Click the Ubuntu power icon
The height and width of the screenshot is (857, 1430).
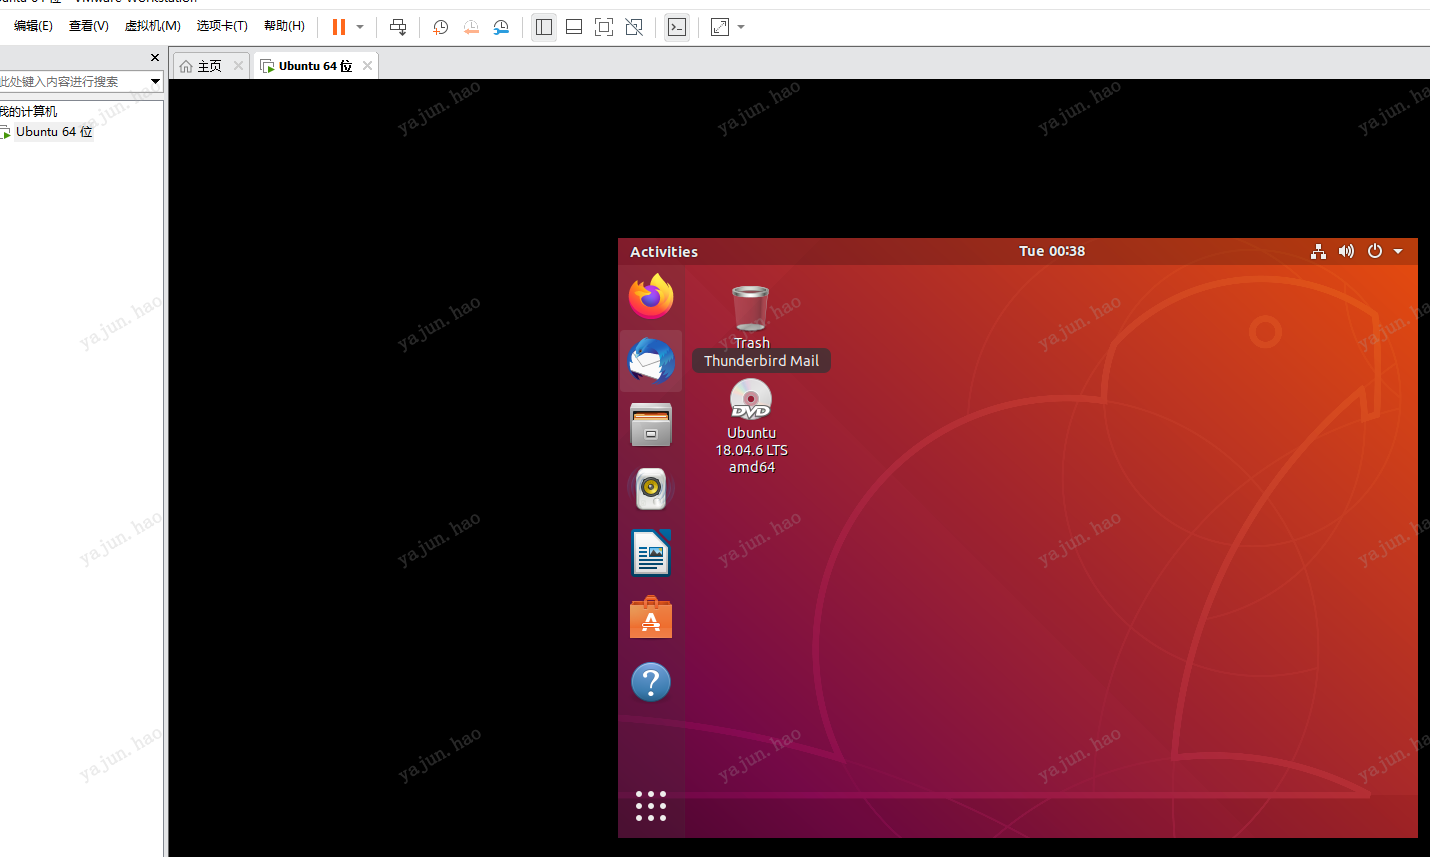pos(1375,251)
